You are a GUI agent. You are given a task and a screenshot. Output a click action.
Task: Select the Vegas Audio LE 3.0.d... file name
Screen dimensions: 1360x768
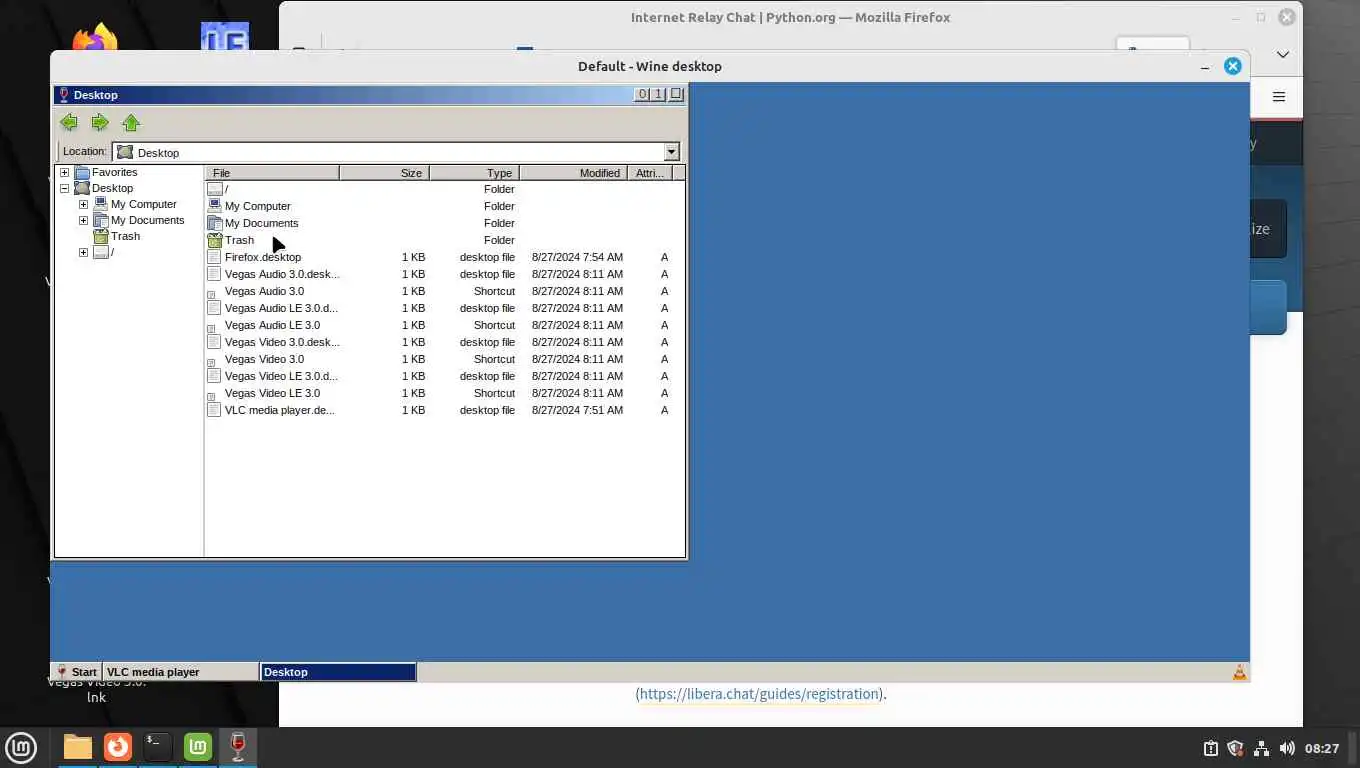pos(281,308)
